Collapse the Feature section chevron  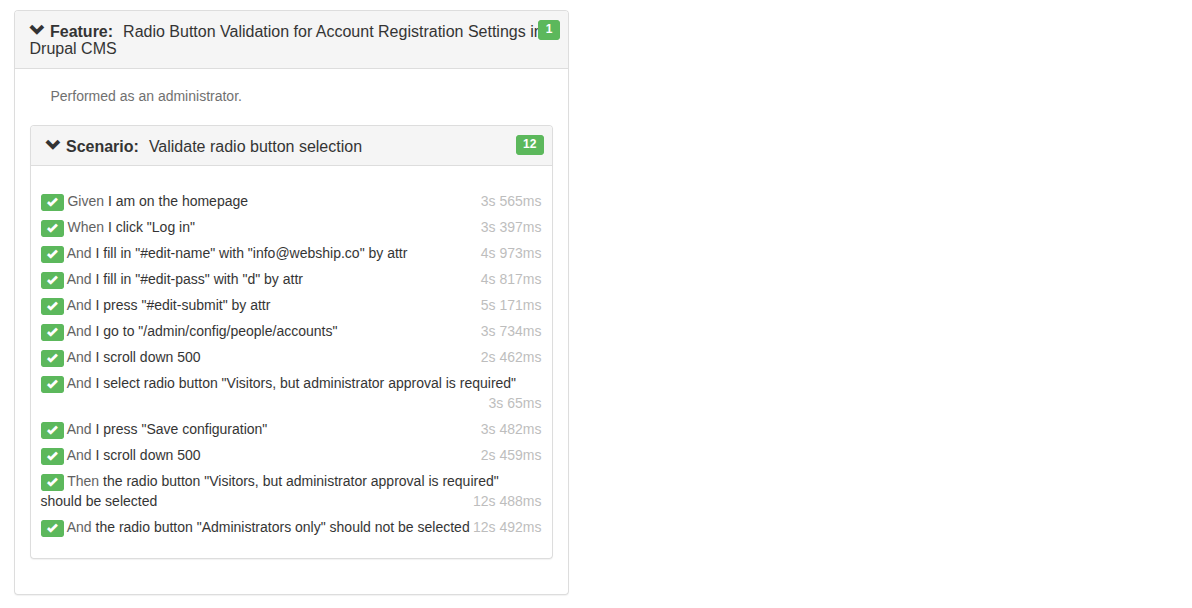coord(38,31)
